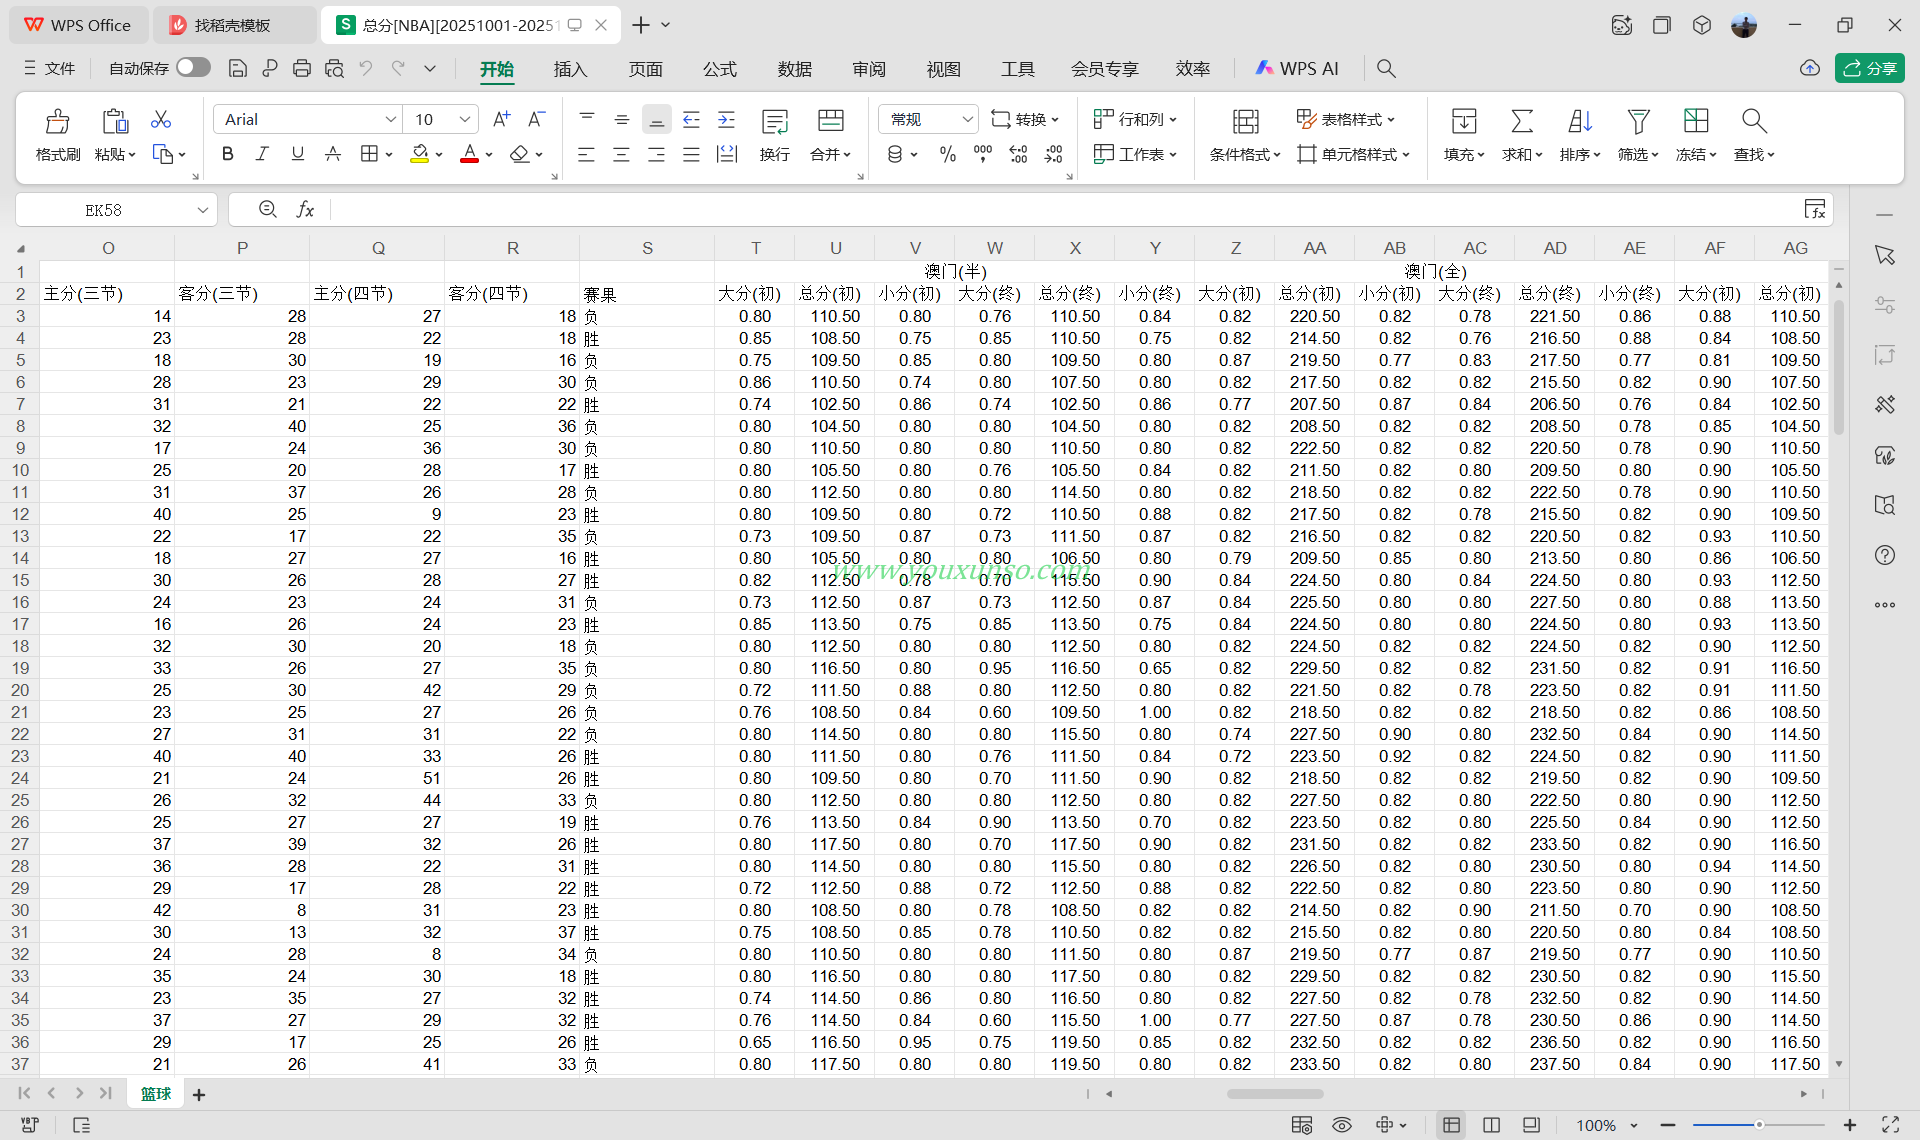1920x1140 pixels.
Task: Open the zoom level dropdown
Action: 1634,1125
